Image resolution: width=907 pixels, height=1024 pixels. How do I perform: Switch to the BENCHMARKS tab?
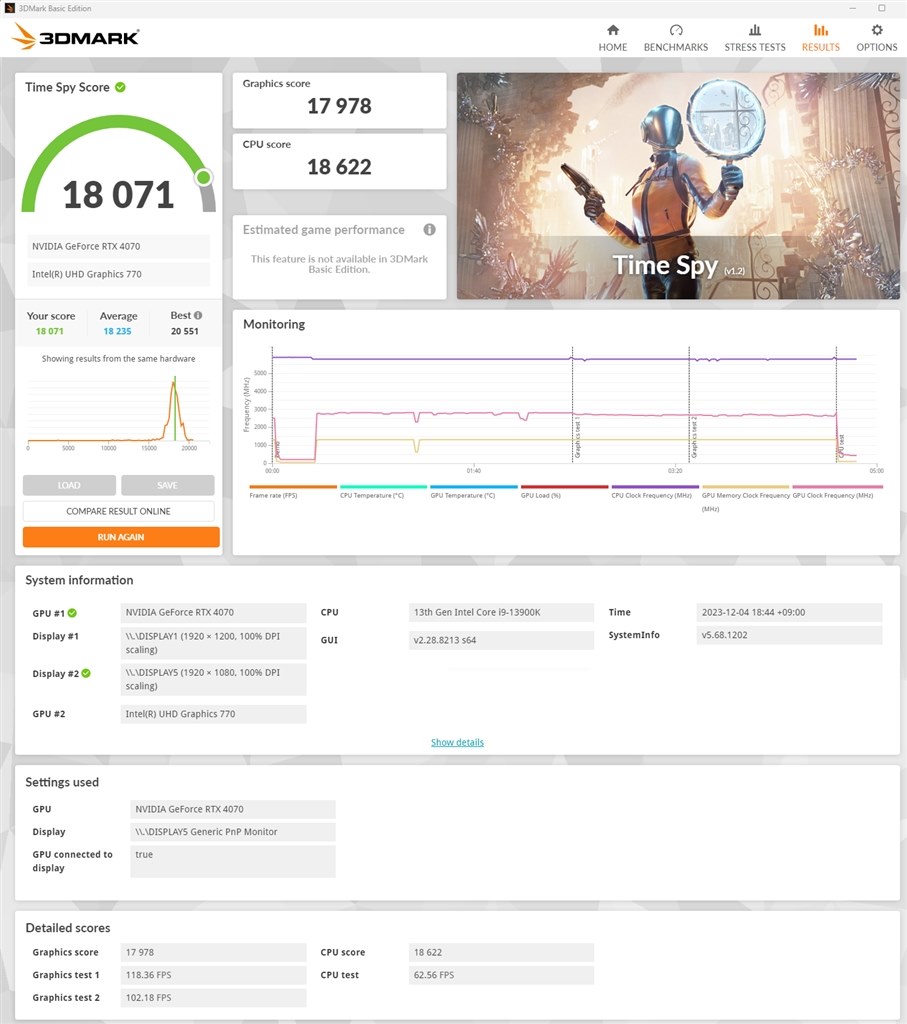(676, 38)
